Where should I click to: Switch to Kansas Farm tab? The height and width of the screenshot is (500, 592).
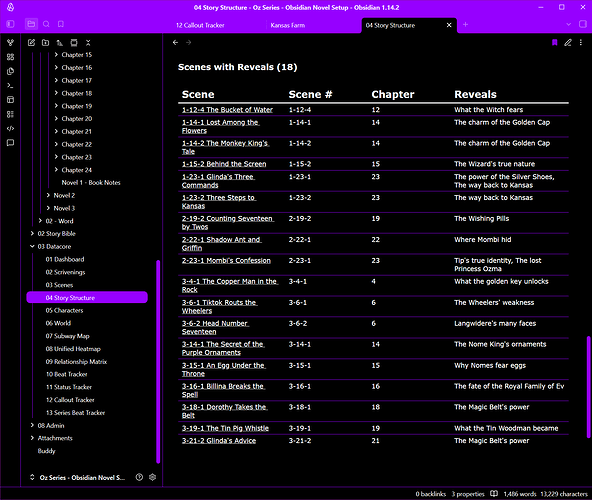click(x=288, y=25)
